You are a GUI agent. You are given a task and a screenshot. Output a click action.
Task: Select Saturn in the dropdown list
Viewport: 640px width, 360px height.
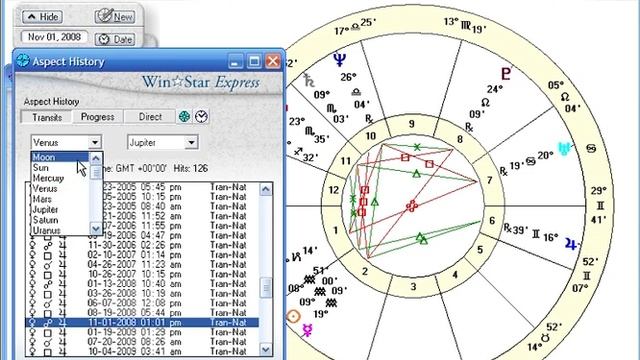point(60,220)
